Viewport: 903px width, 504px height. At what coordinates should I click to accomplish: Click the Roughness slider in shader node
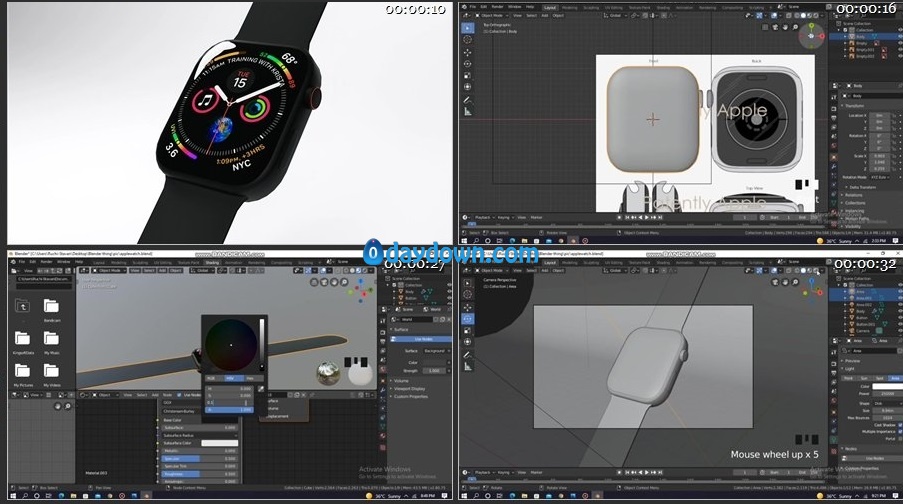point(200,473)
